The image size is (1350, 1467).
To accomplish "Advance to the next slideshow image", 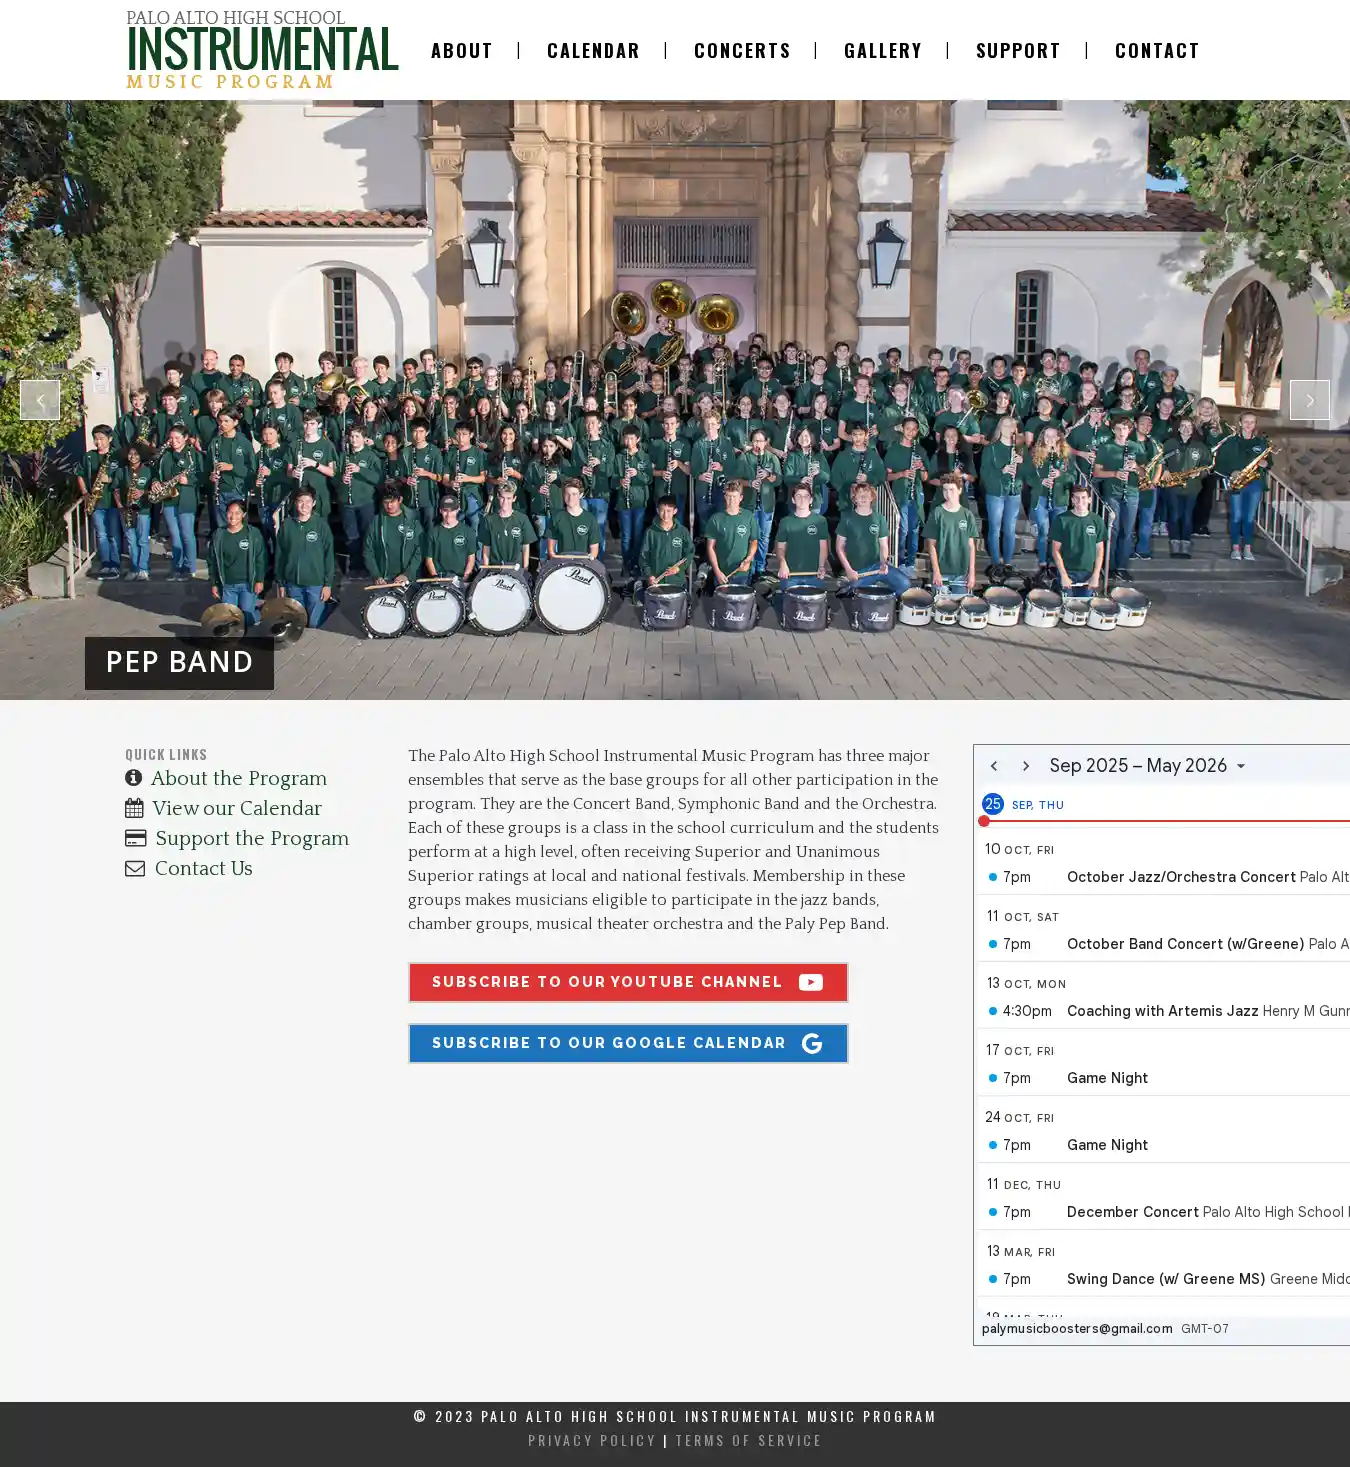I will pos(1309,400).
